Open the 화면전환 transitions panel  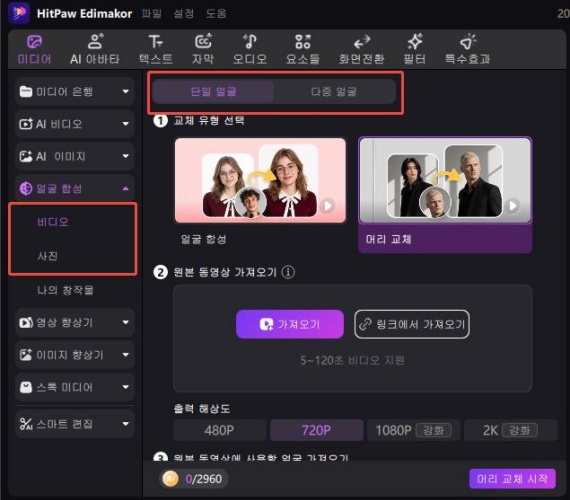(x=361, y=50)
